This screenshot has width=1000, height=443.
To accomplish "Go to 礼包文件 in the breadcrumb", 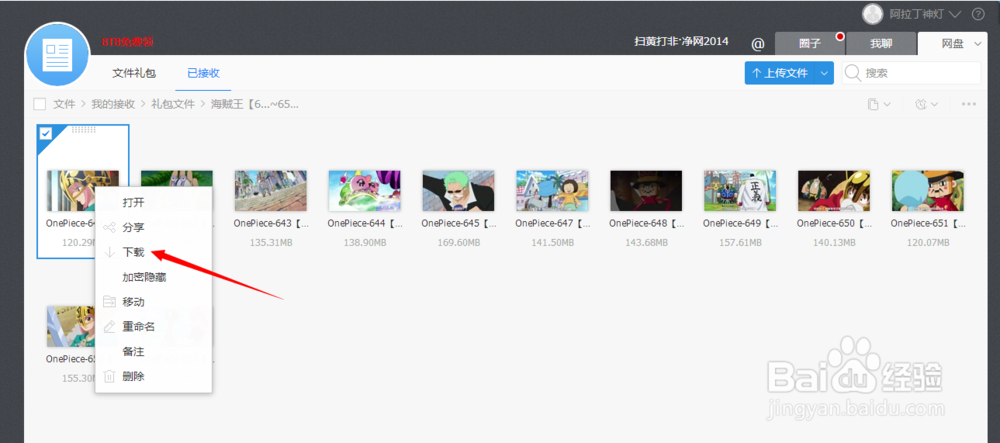I will (173, 104).
